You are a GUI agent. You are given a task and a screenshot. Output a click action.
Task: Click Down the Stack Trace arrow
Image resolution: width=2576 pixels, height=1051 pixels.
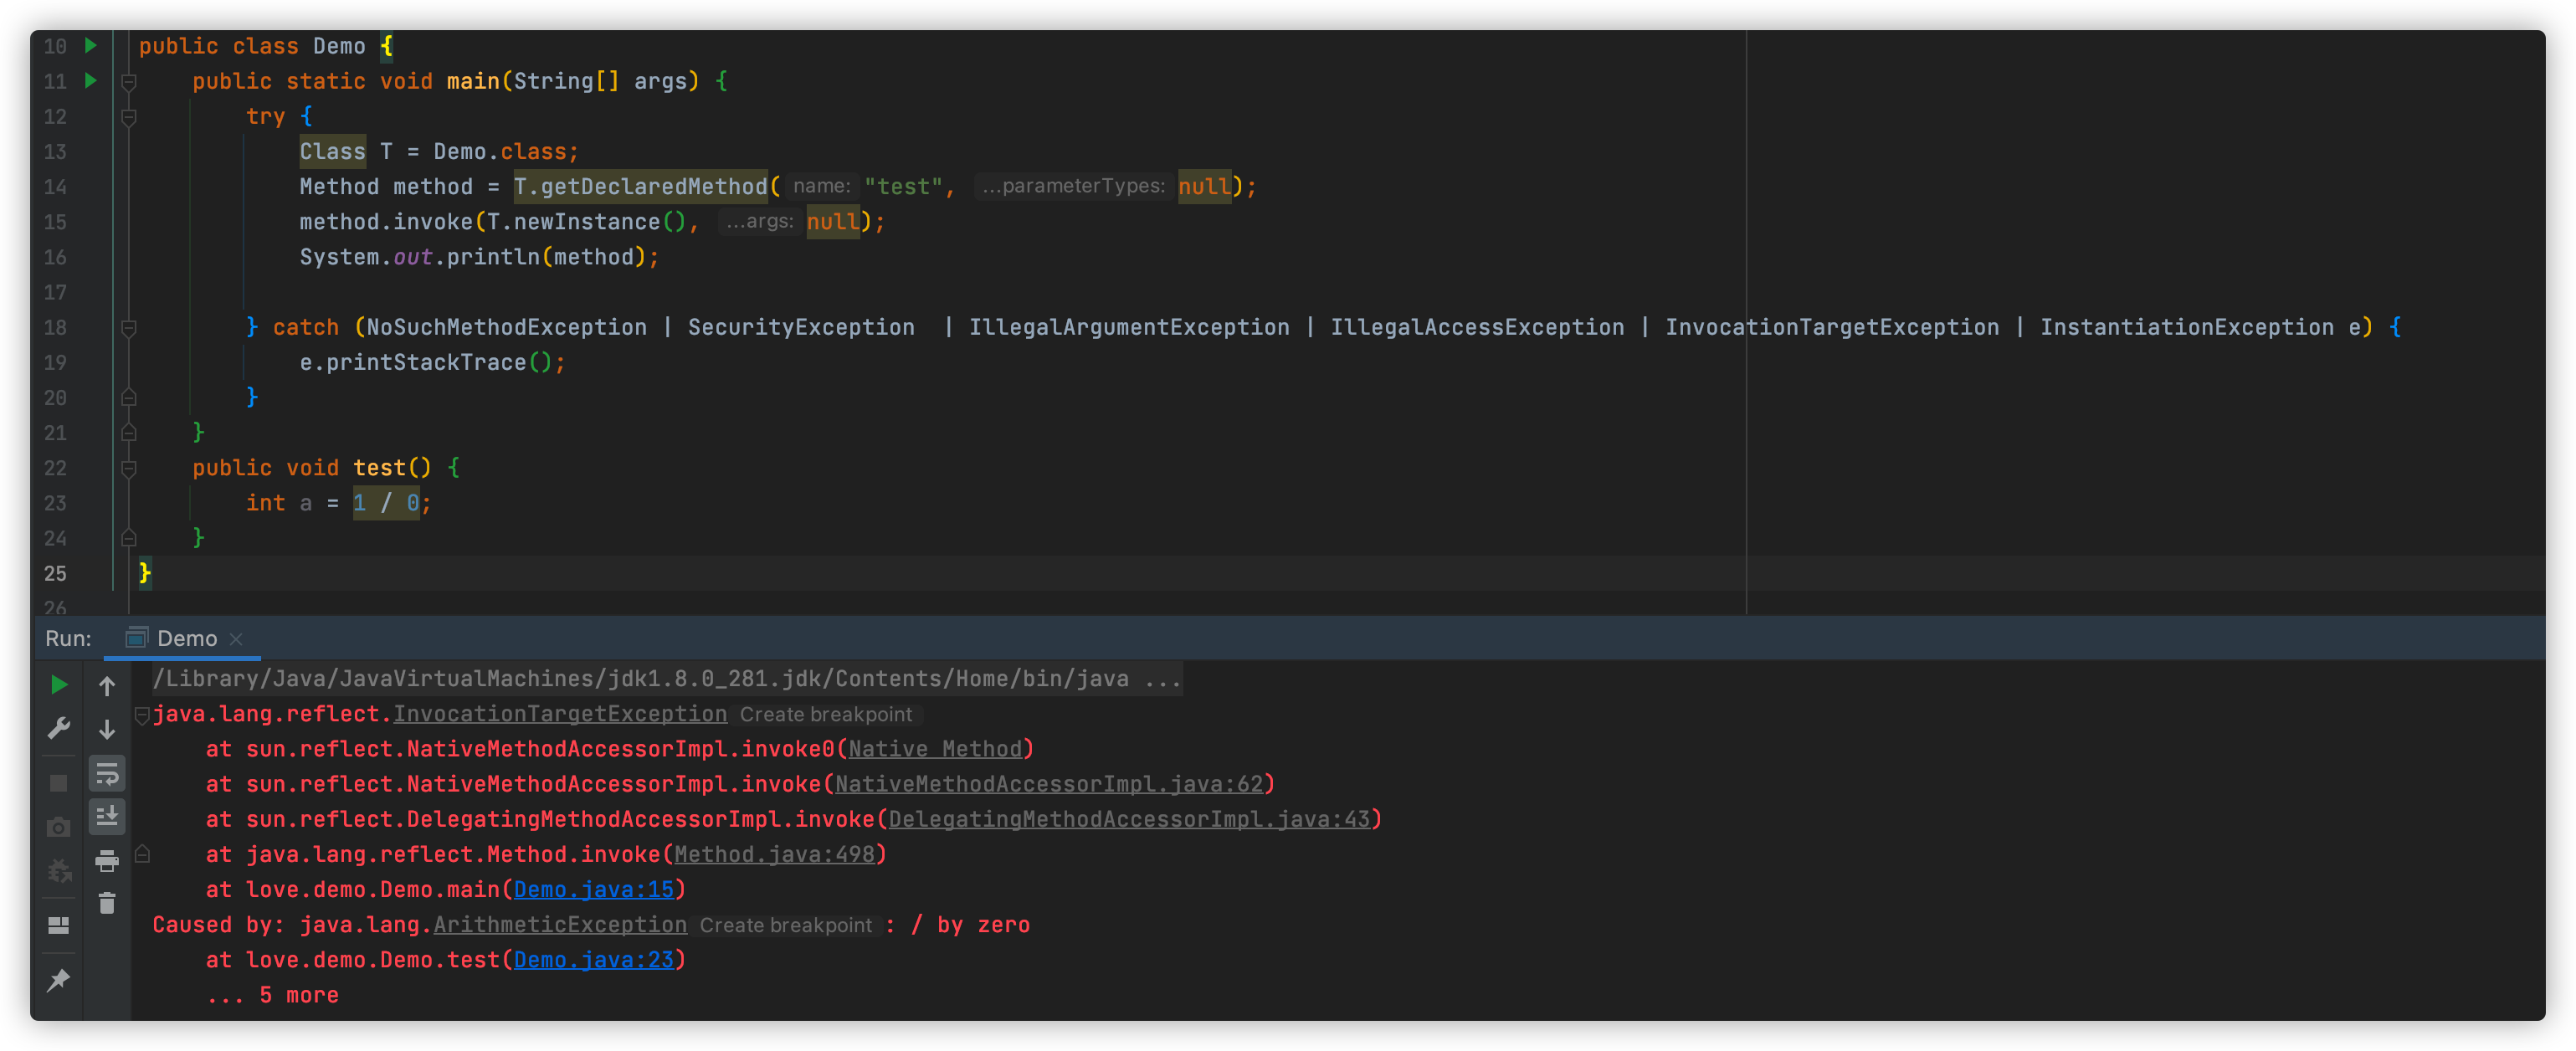click(107, 729)
